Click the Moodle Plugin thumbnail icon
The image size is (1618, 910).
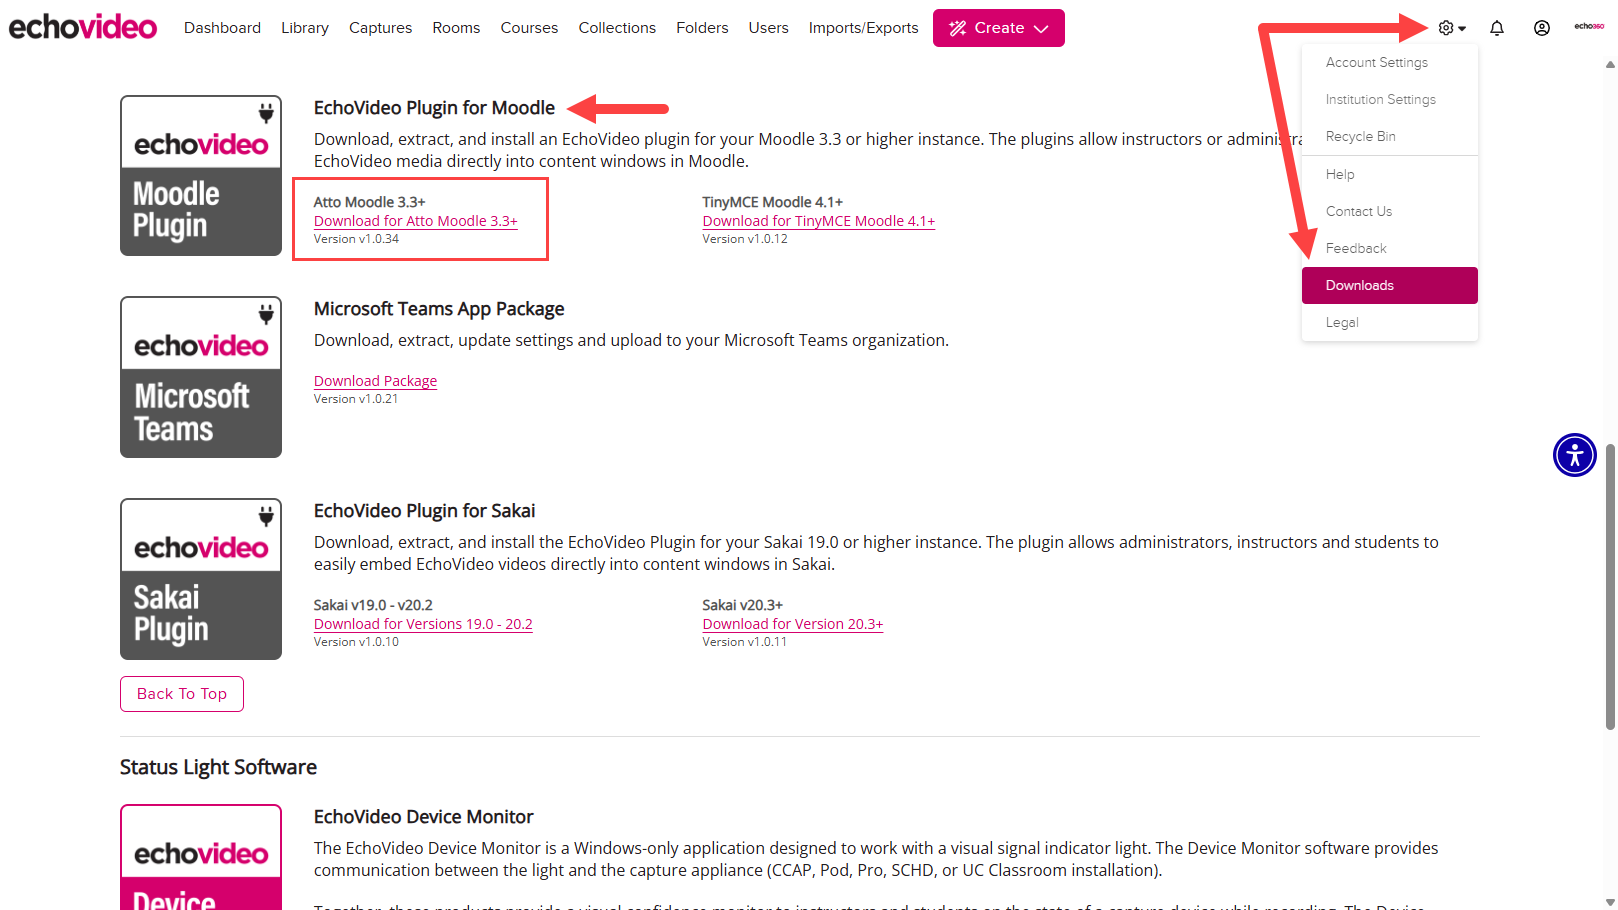200,175
